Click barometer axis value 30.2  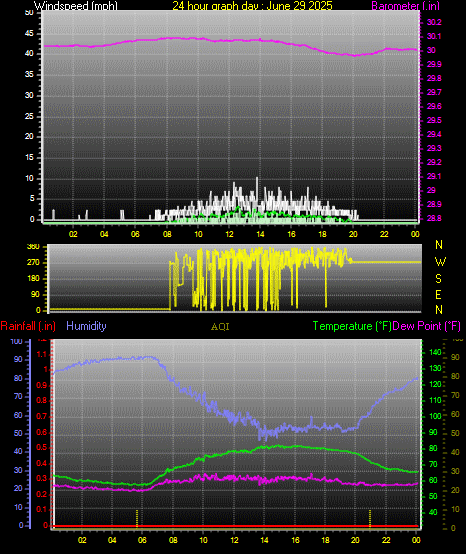(434, 22)
